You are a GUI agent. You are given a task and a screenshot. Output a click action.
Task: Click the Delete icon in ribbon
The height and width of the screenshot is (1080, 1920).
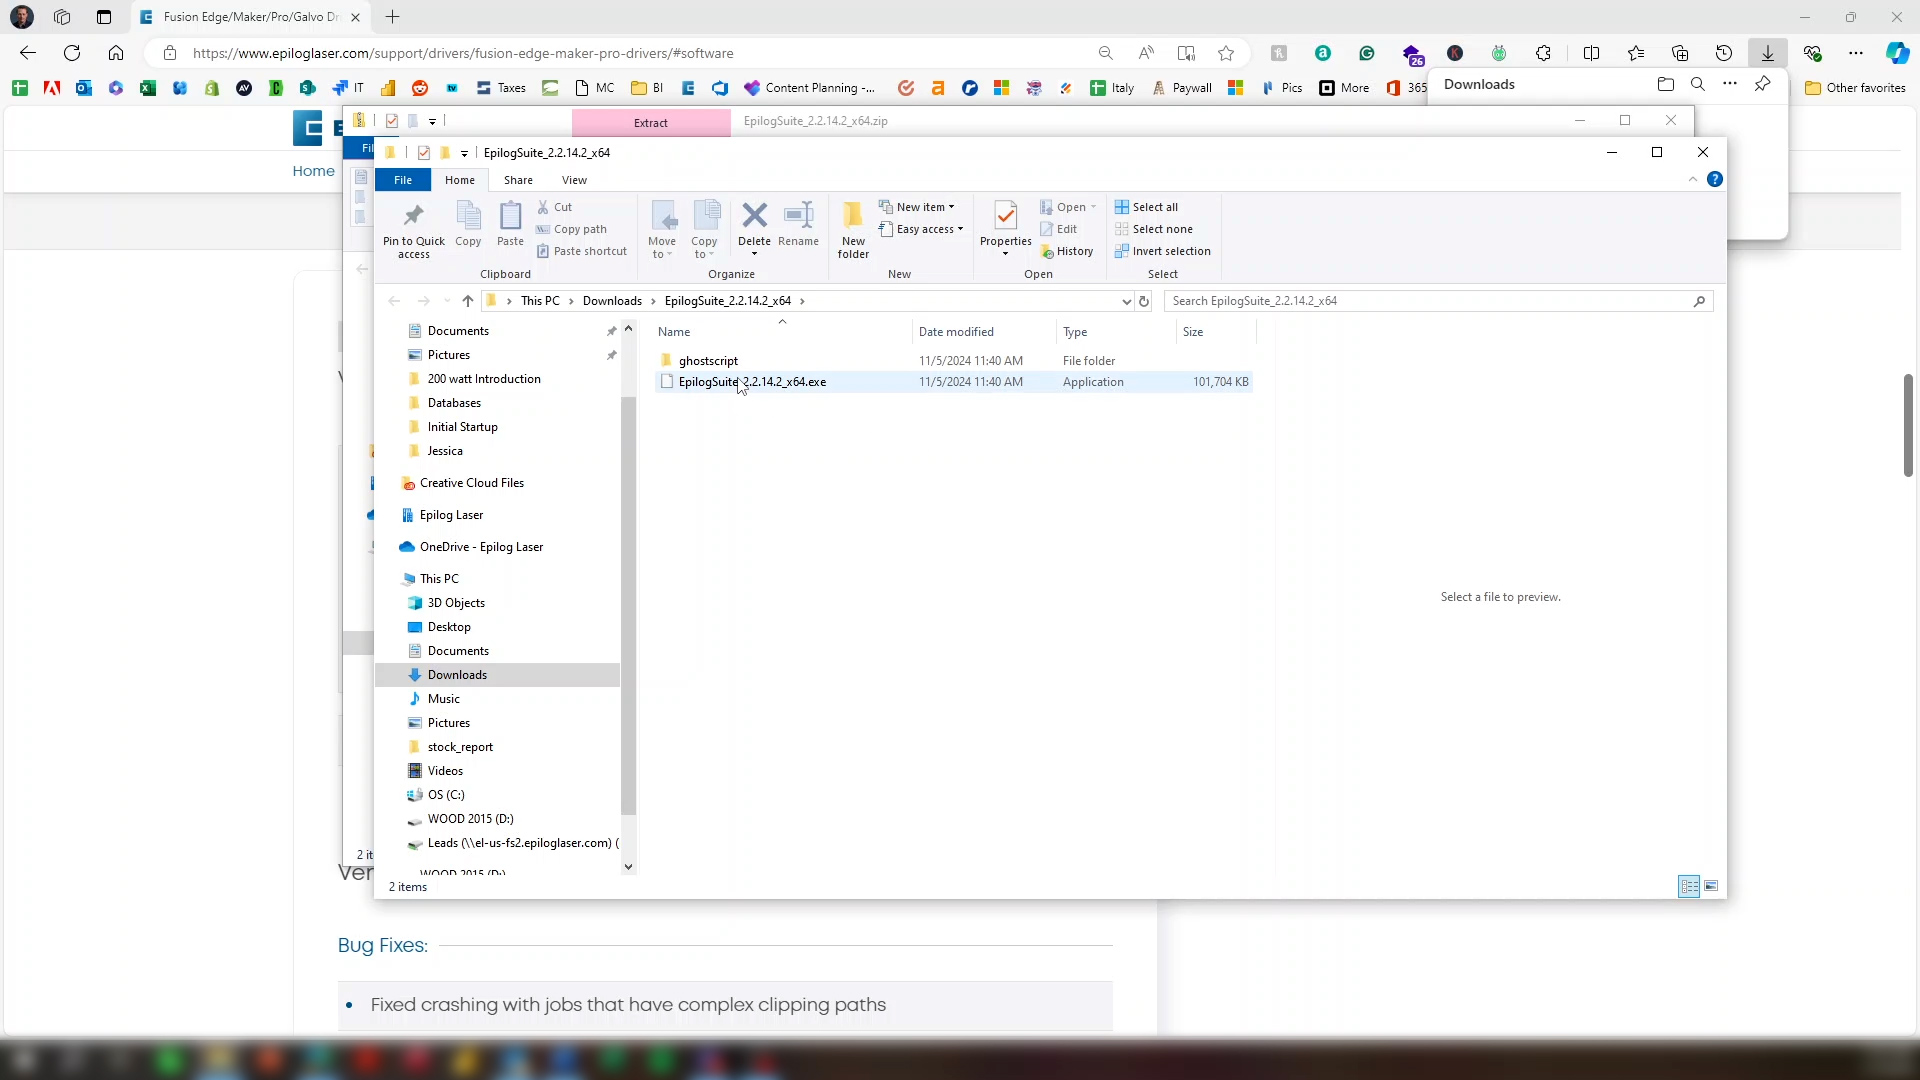[x=754, y=216]
